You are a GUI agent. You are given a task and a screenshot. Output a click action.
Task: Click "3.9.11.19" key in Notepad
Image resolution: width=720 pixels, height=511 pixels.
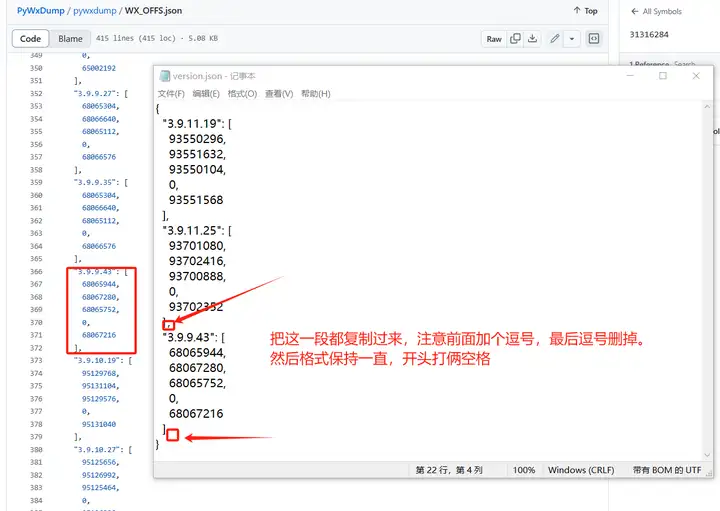click(x=190, y=124)
